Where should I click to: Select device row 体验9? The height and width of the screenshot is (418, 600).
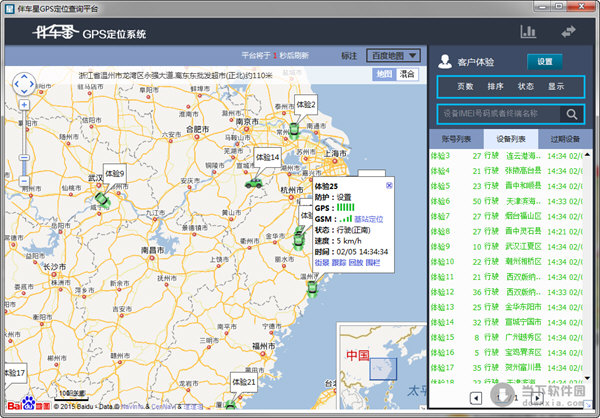click(x=506, y=247)
